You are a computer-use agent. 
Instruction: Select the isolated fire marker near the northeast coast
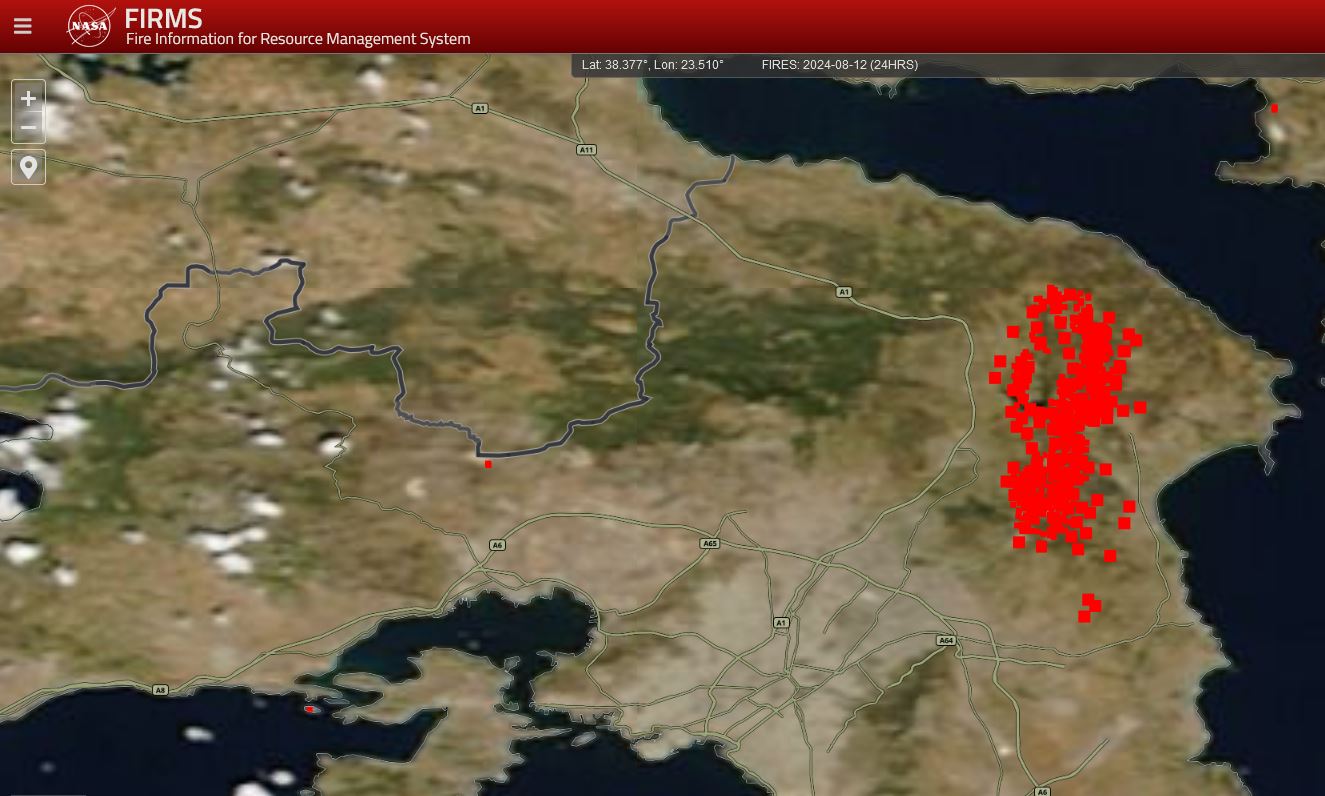[x=1274, y=108]
